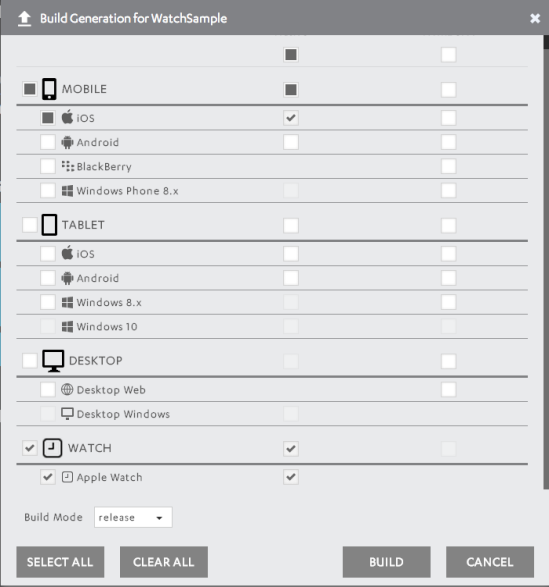This screenshot has height=587, width=549.
Task: Start the build with BUILD button
Action: coord(386,562)
